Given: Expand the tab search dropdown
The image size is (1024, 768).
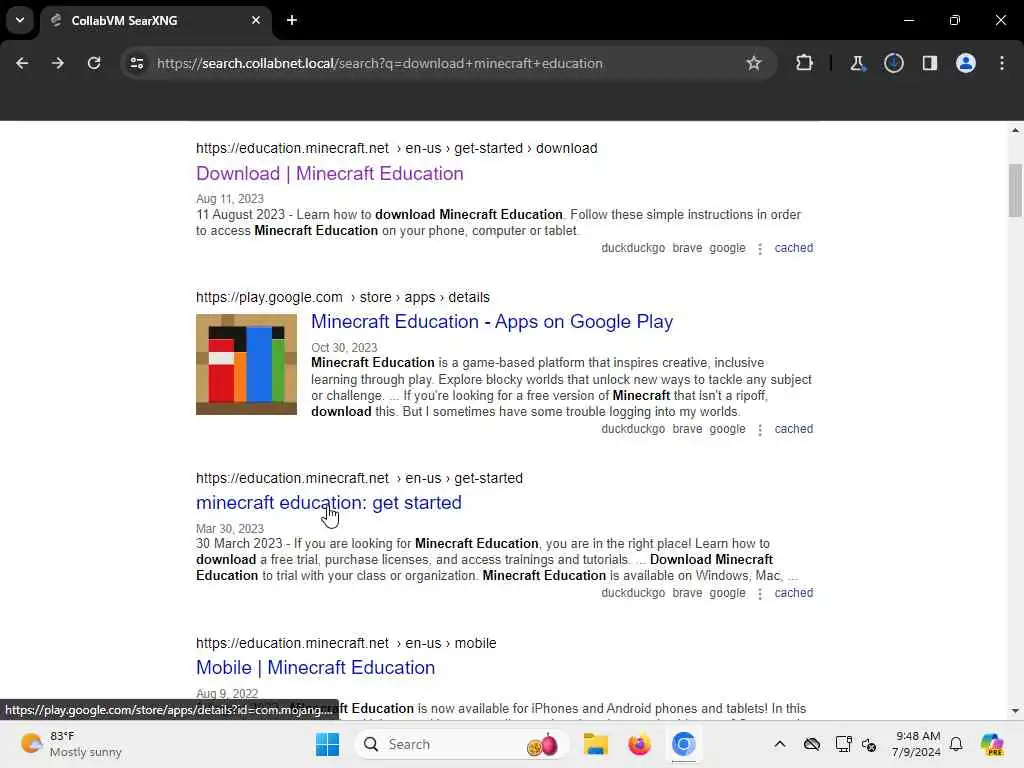Looking at the screenshot, I should 20,20.
